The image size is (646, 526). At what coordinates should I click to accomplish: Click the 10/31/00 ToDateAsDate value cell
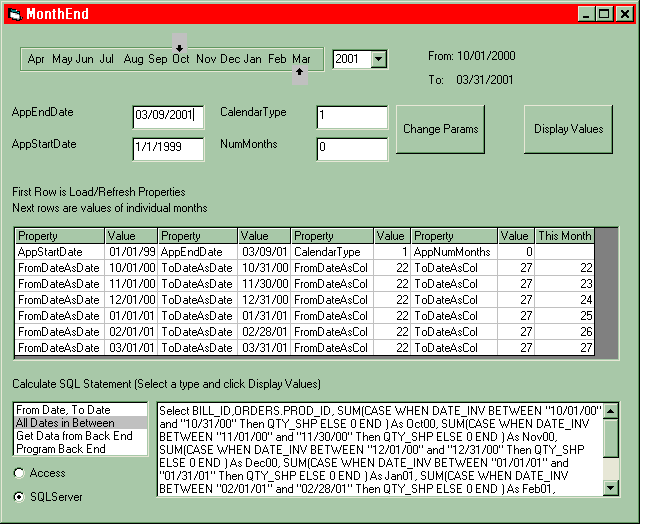click(264, 268)
